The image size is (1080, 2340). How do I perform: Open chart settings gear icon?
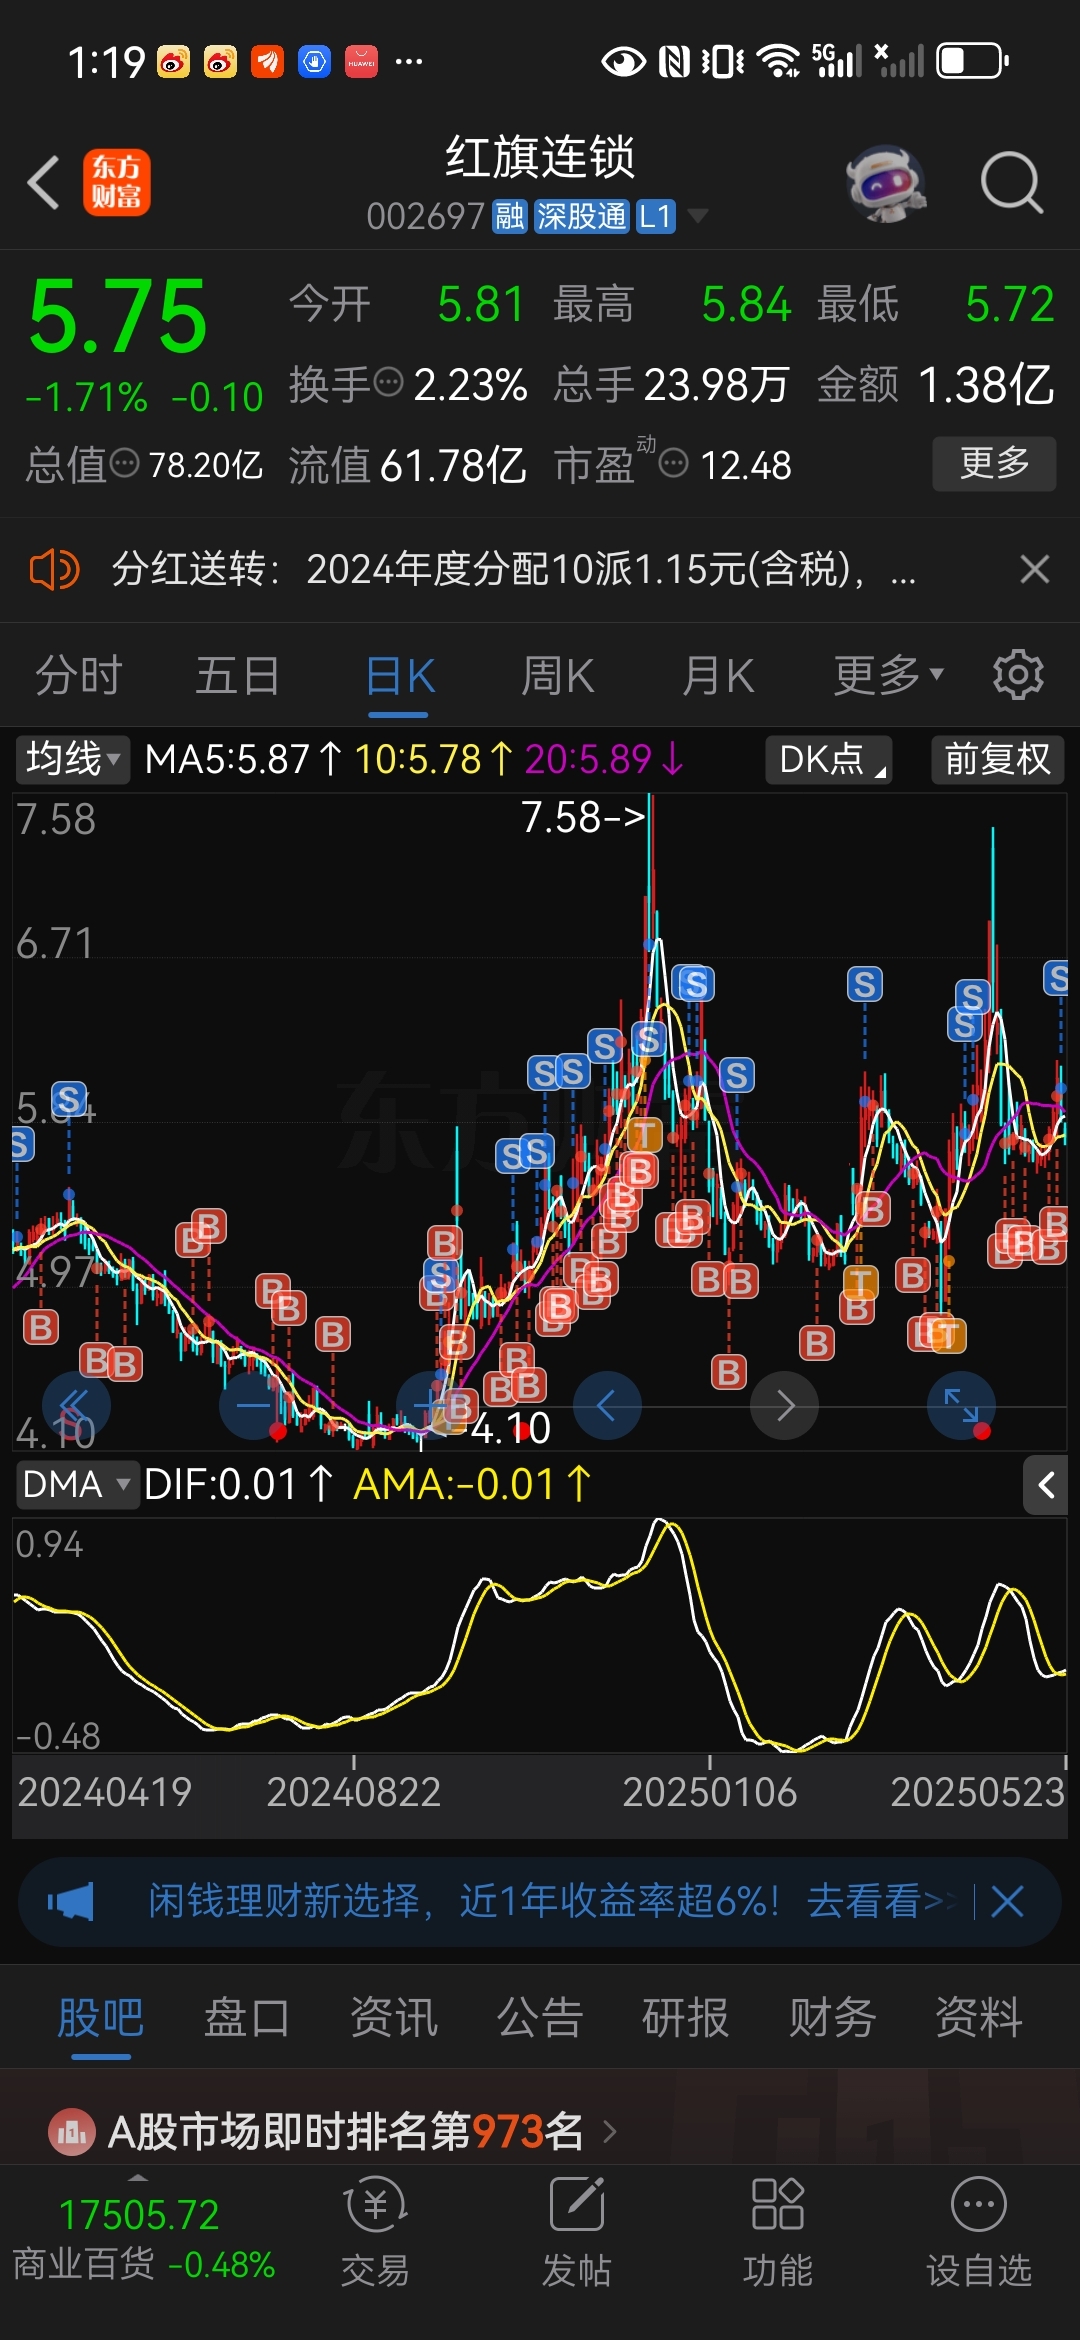click(1018, 675)
